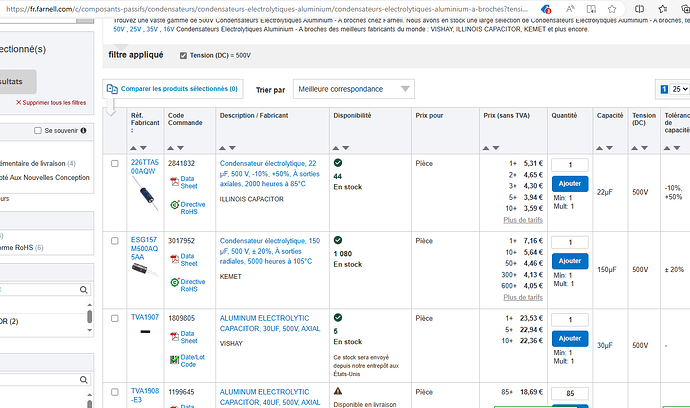Open Directive RoHS icon for order code 2841832
This screenshot has width=690, height=408.
[x=175, y=205]
